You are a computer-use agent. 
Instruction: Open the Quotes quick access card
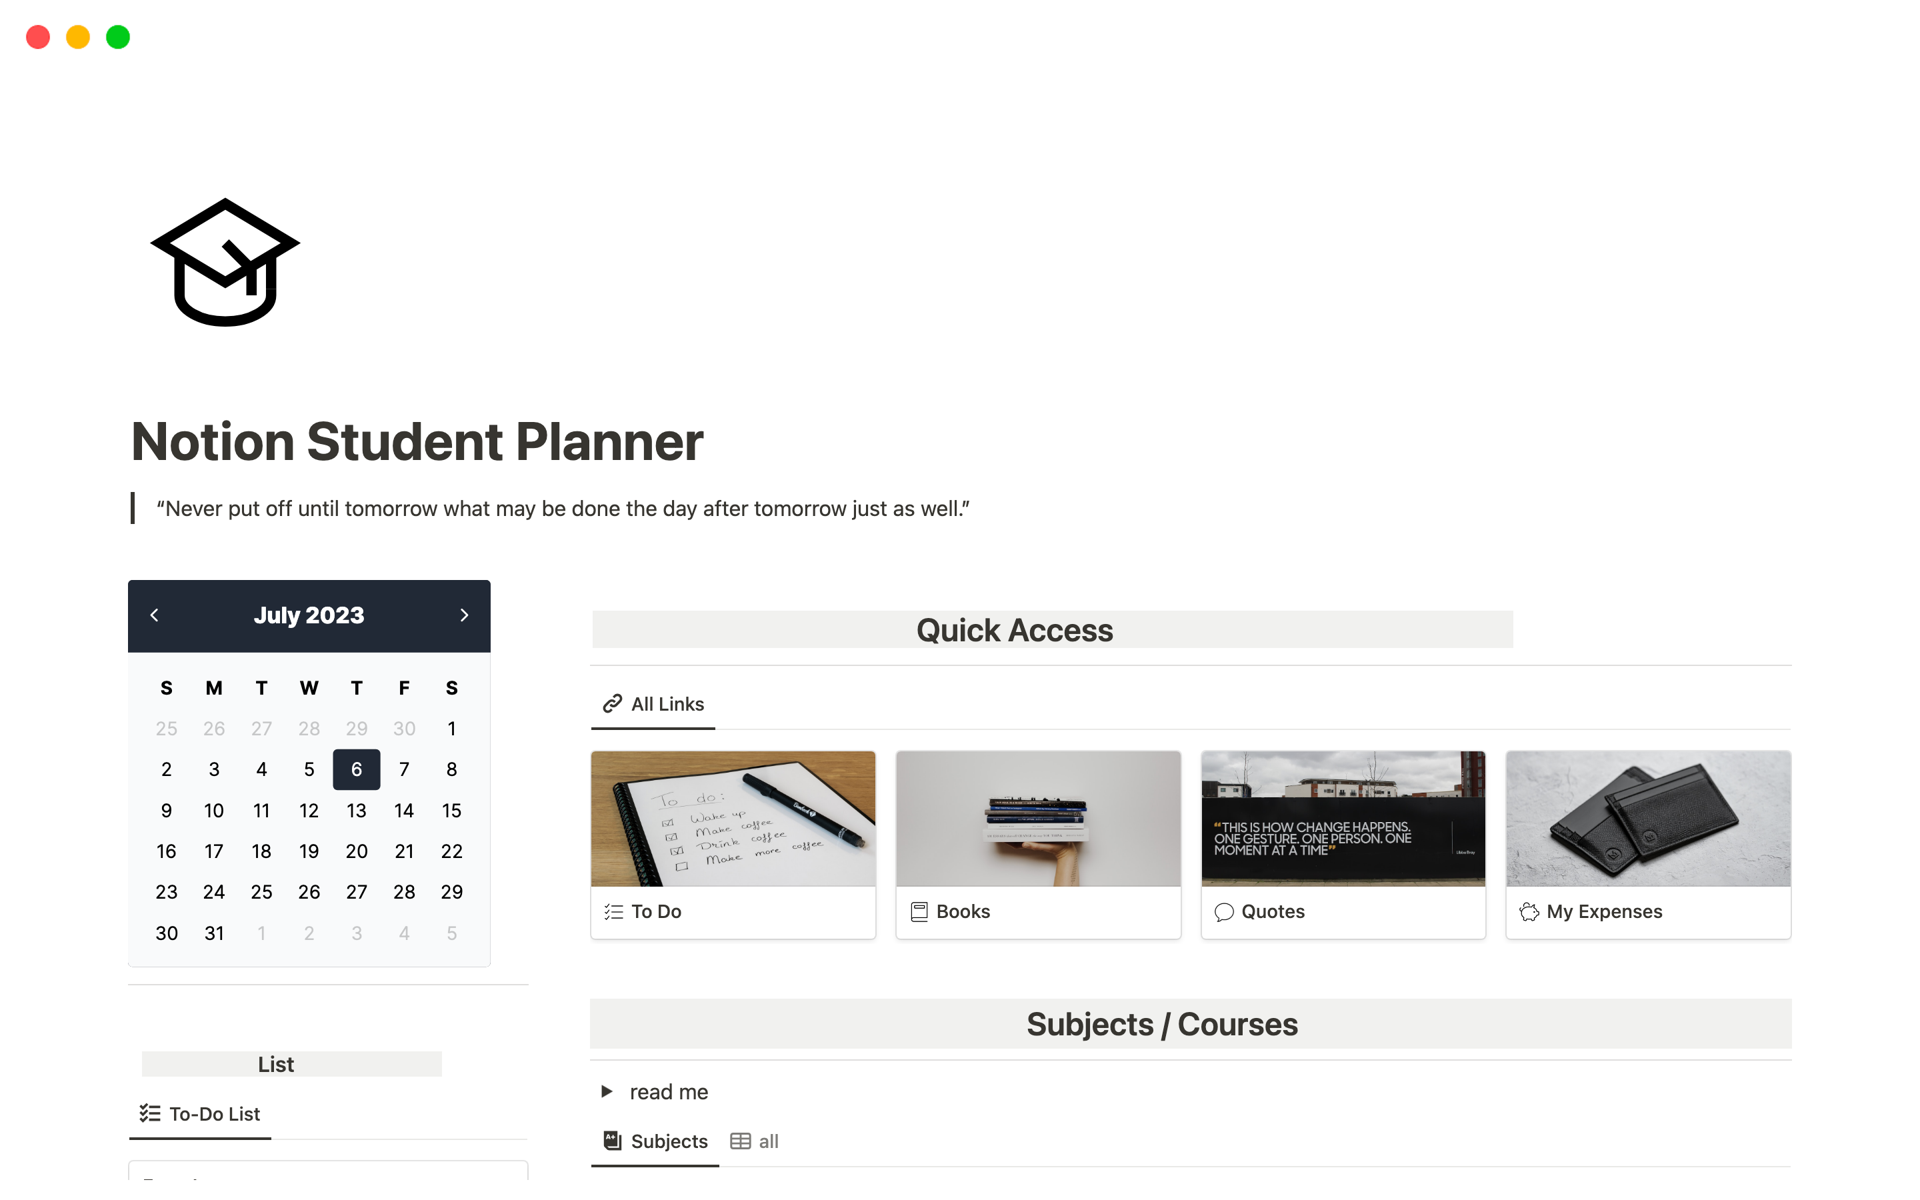click(1342, 841)
